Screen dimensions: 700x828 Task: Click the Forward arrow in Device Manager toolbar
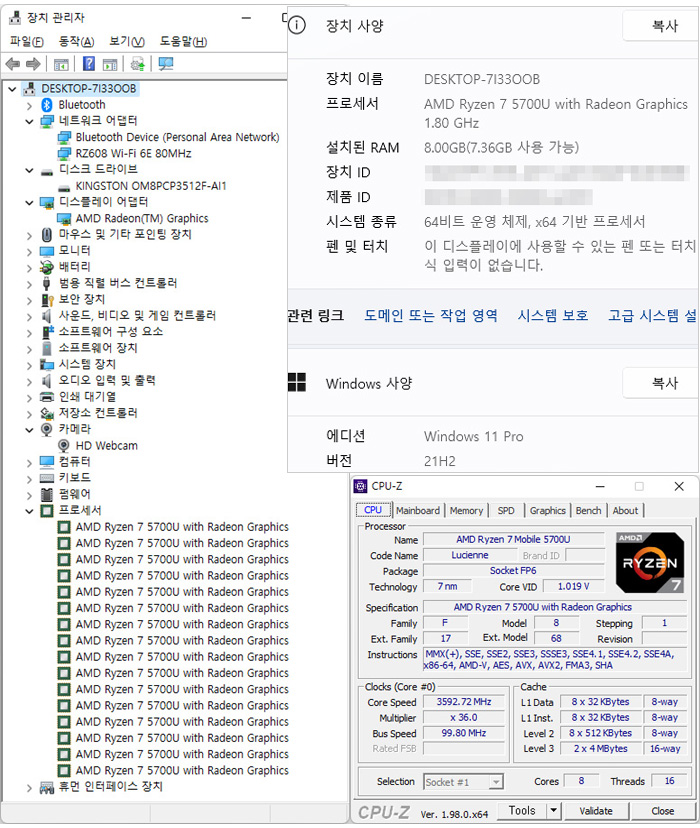[x=33, y=64]
